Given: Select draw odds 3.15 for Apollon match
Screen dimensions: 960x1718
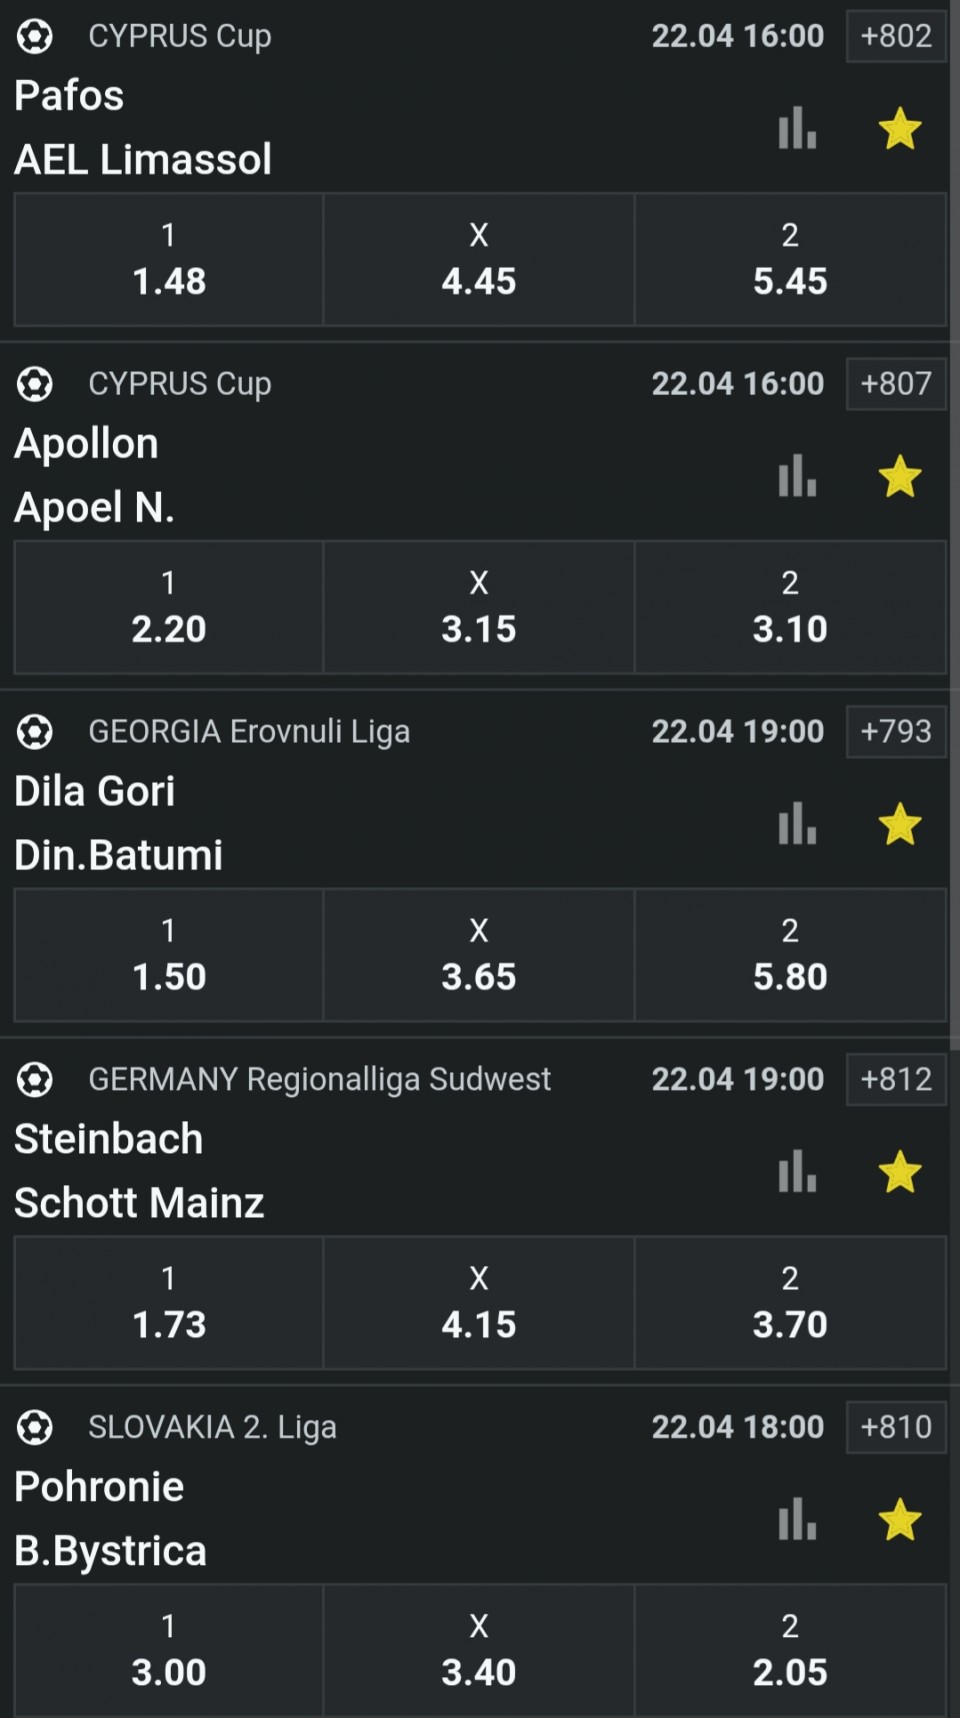Looking at the screenshot, I should (x=479, y=608).
